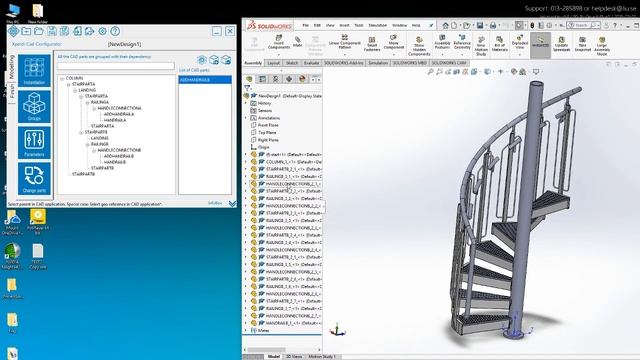Click Zoom to Fit in view toolbar

[x=430, y=71]
